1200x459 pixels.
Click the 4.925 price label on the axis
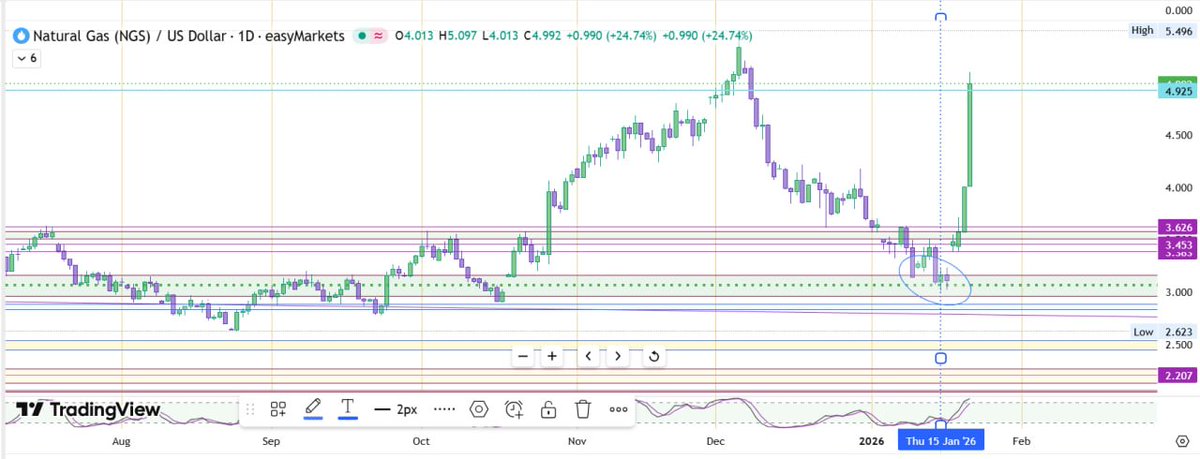coord(1177,92)
